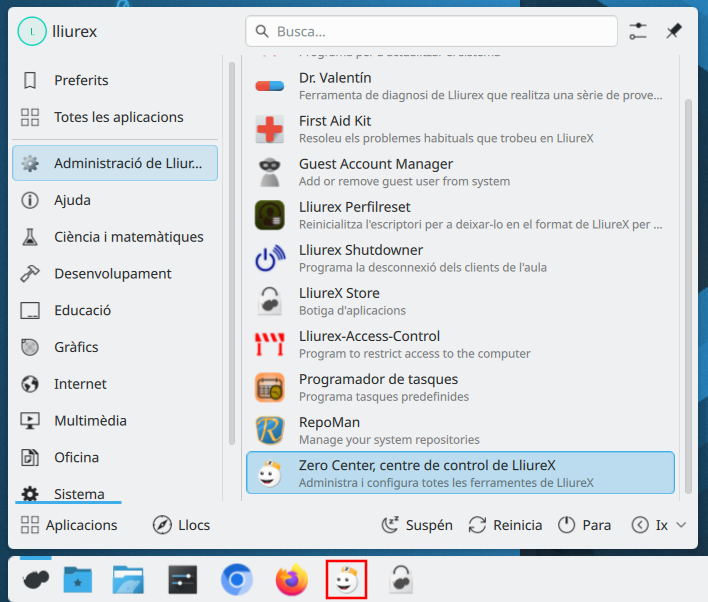708x602 pixels.
Task: Switch to the Aplicacions tab
Action: click(69, 525)
